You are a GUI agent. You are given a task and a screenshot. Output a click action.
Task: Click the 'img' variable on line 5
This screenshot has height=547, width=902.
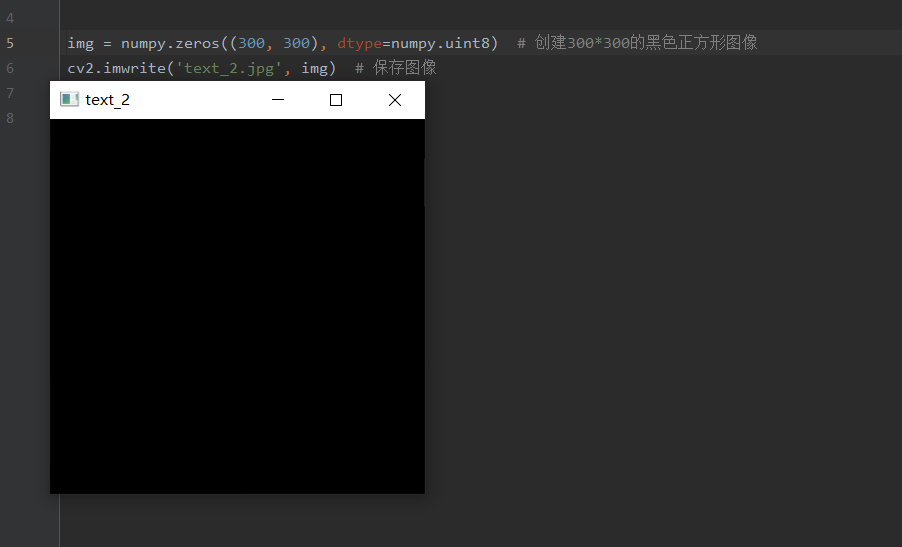point(81,44)
